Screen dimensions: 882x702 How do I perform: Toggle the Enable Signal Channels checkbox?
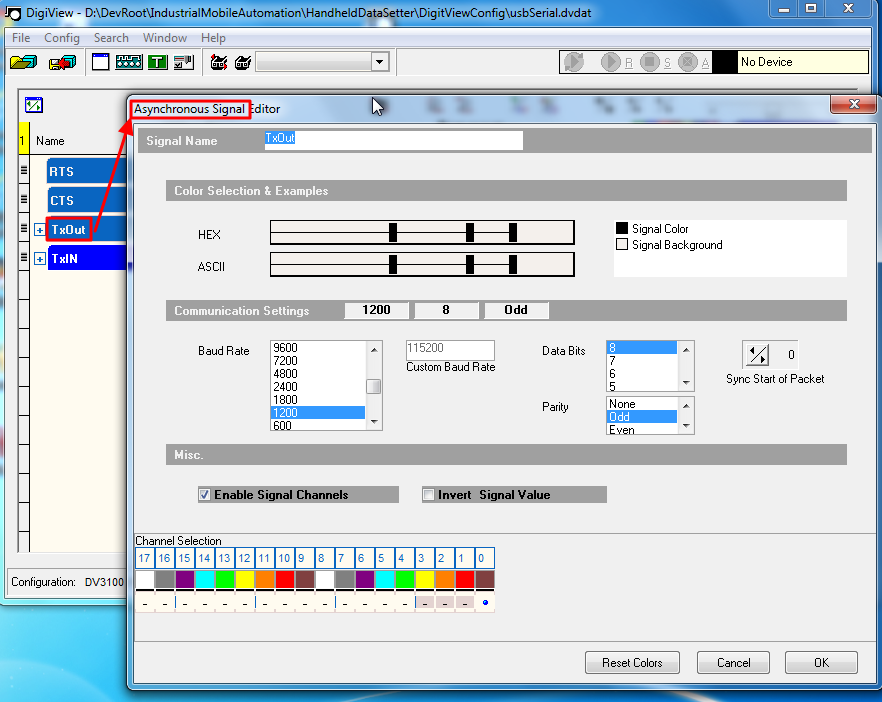(x=205, y=494)
